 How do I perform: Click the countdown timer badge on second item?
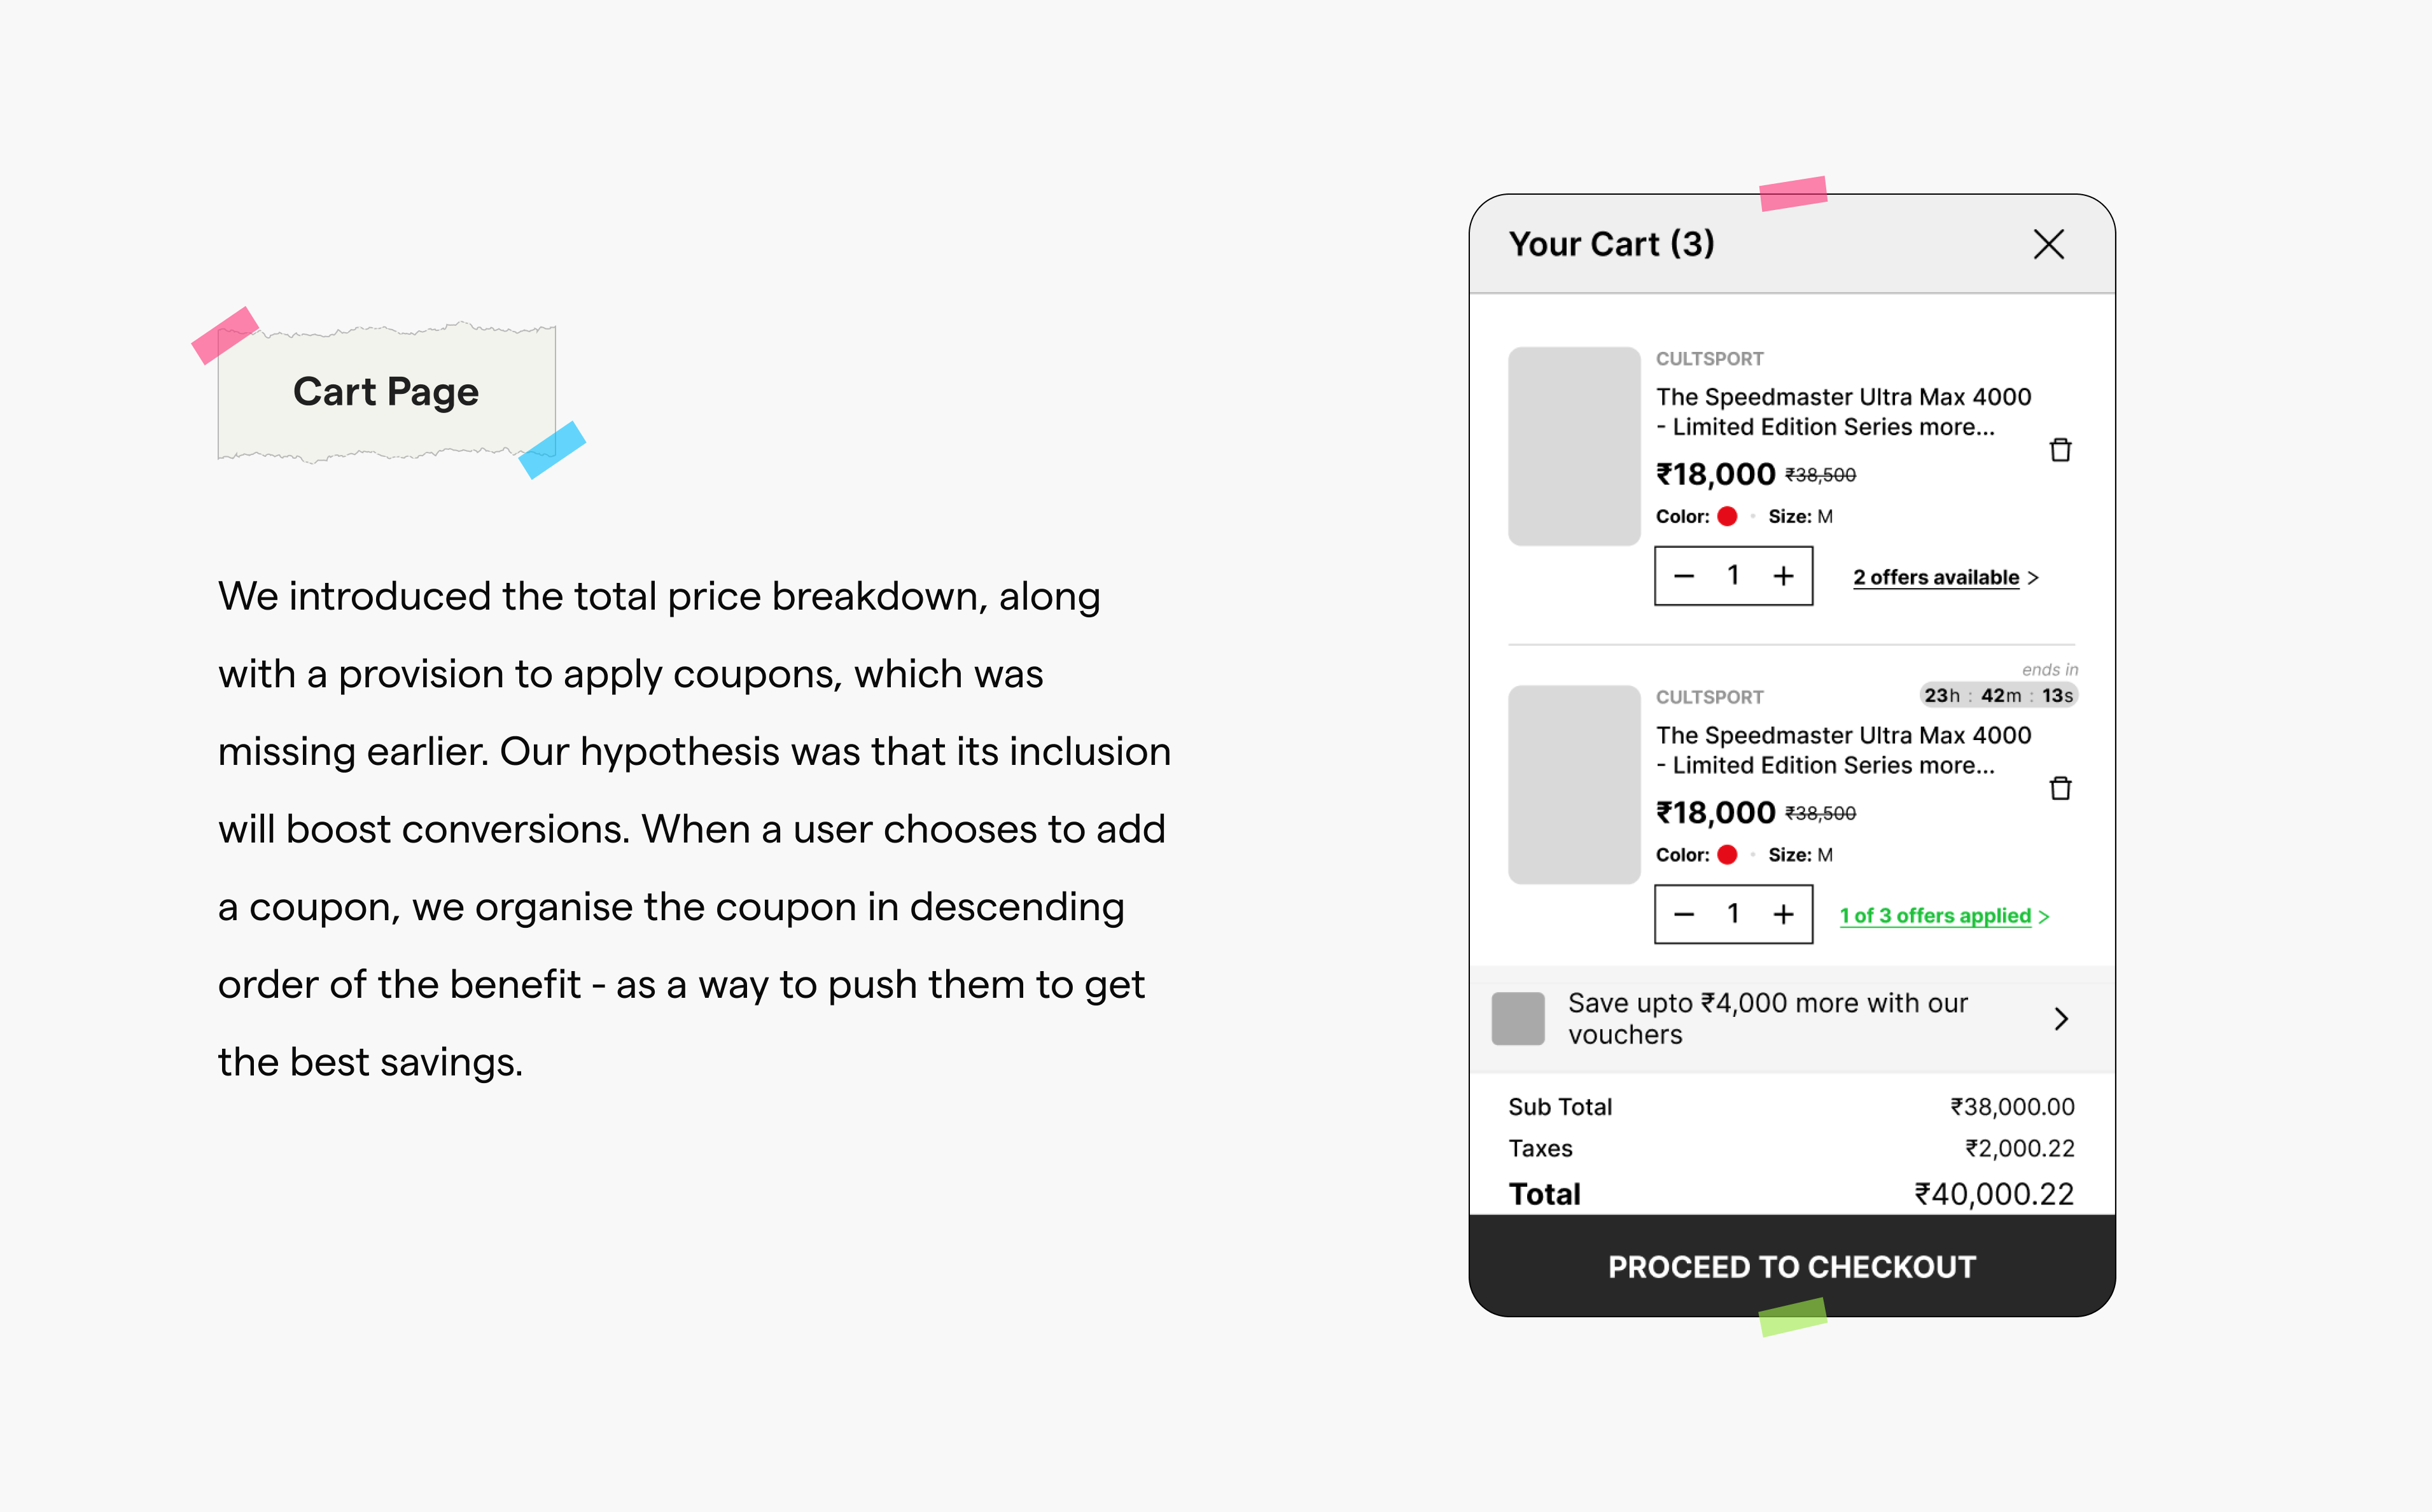click(1998, 695)
